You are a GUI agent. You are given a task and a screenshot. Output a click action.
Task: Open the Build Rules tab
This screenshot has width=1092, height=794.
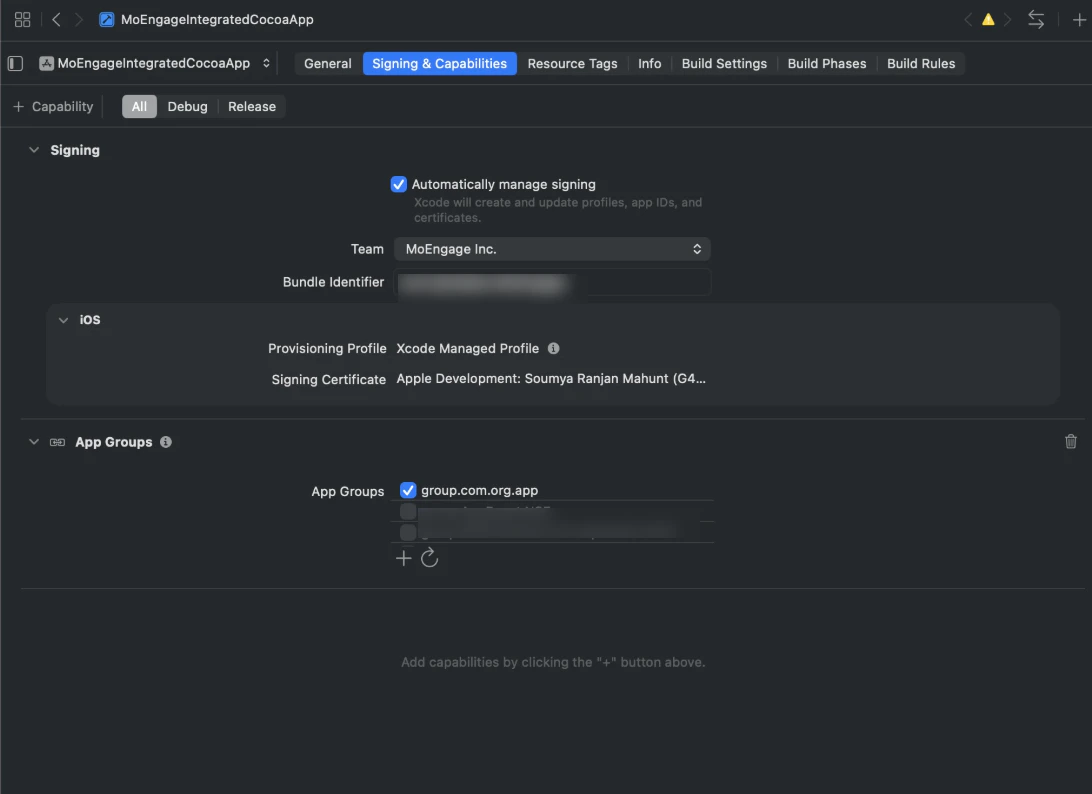921,63
